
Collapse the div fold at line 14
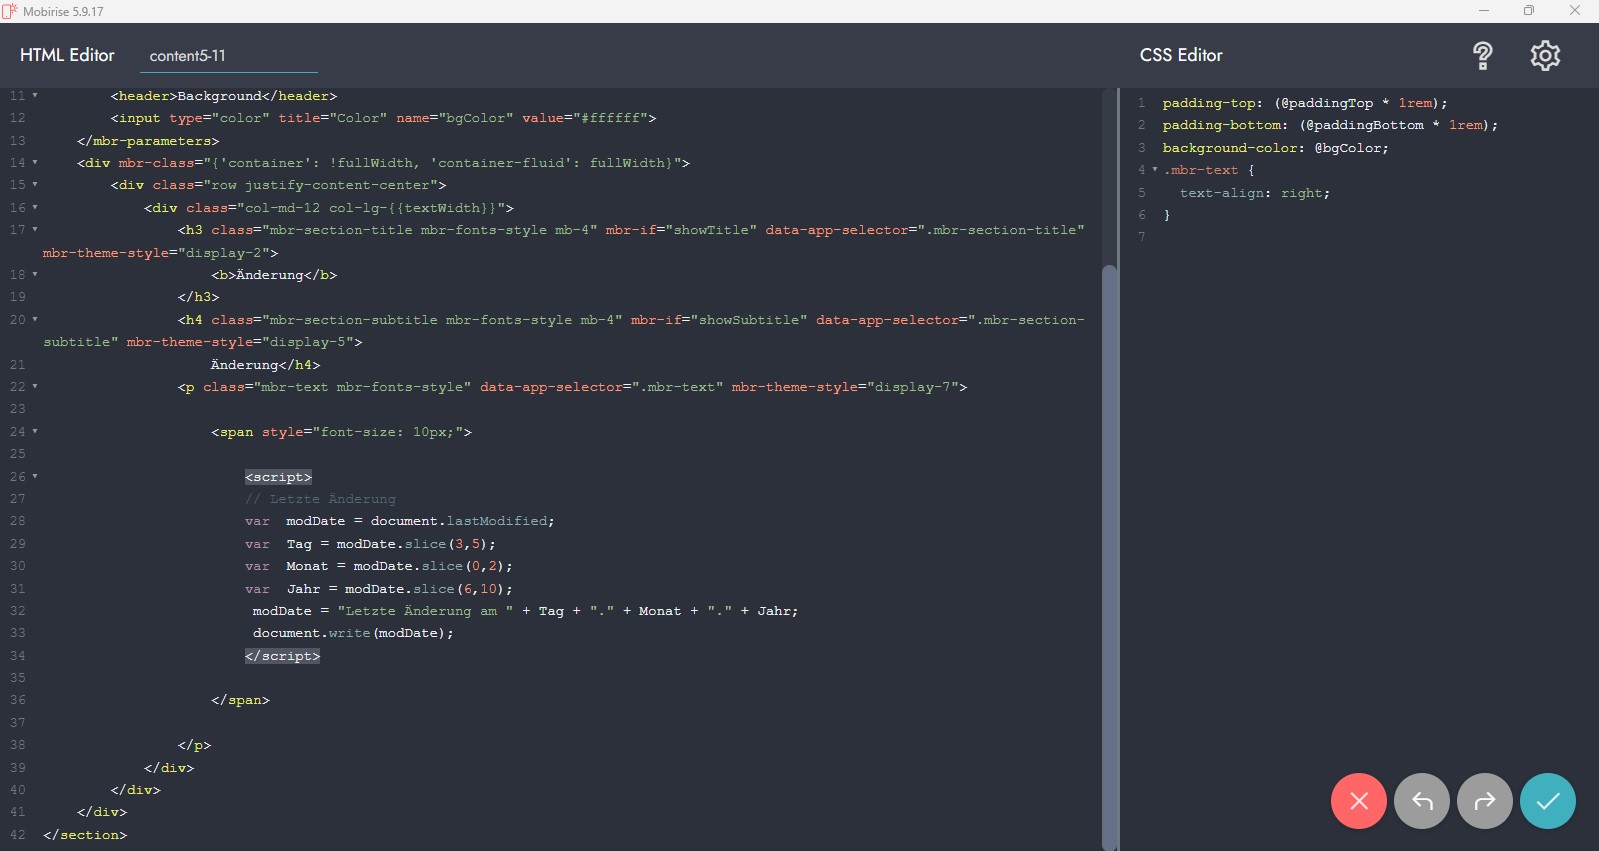(35, 163)
